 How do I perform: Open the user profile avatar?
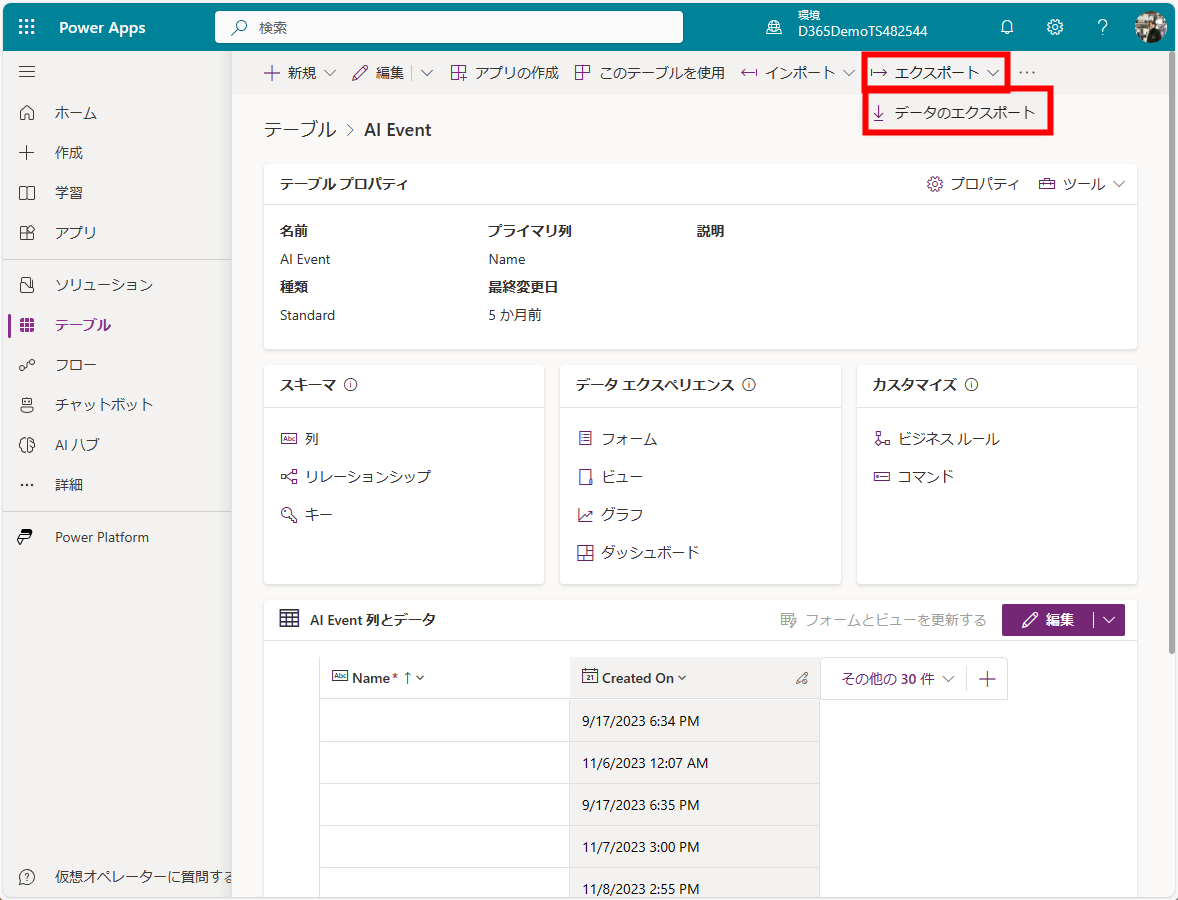(x=1149, y=27)
